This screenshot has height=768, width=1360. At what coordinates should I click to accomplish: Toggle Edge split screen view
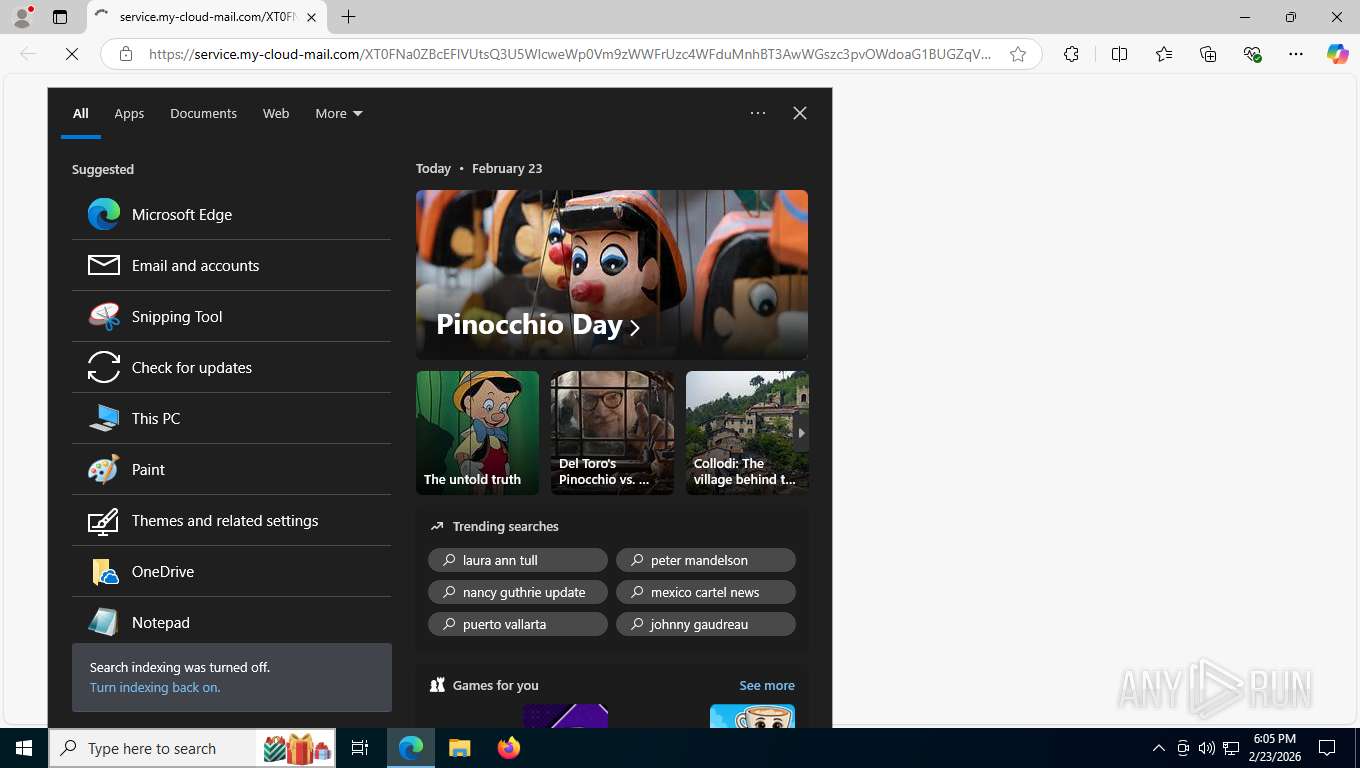(x=1120, y=54)
